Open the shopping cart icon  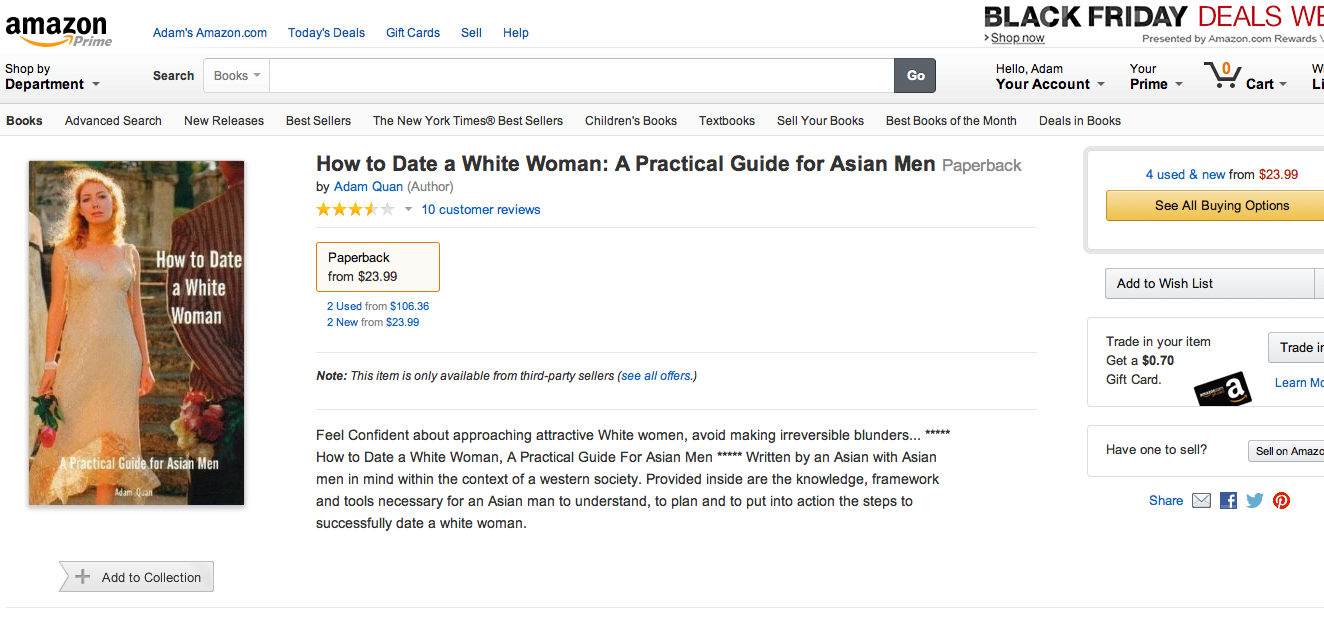[1222, 75]
